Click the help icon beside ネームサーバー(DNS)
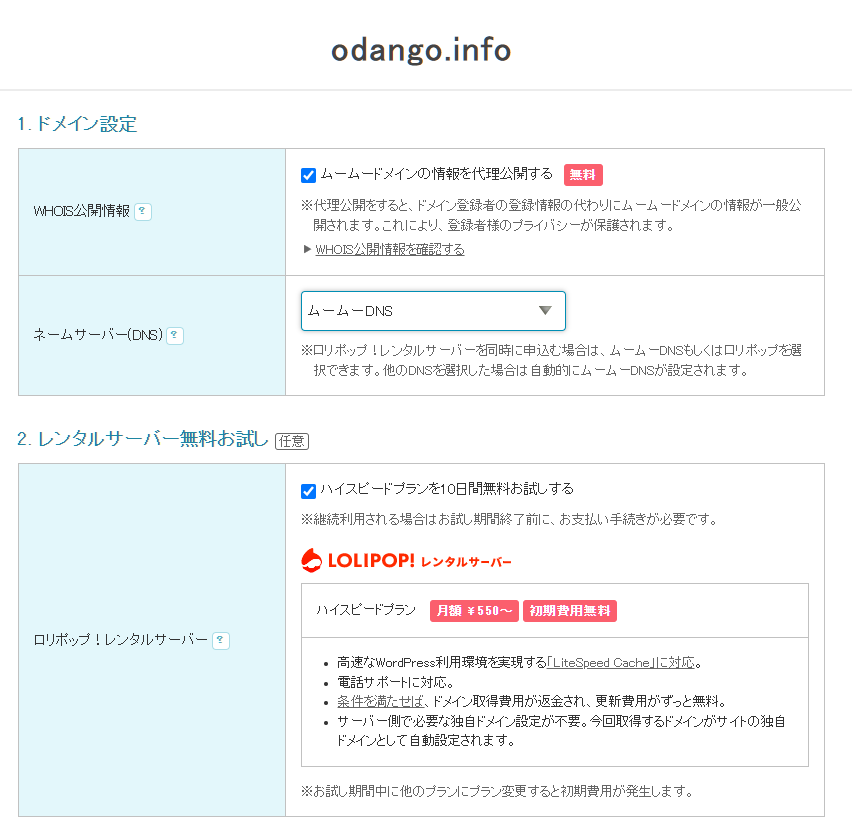This screenshot has height=825, width=852. point(174,335)
